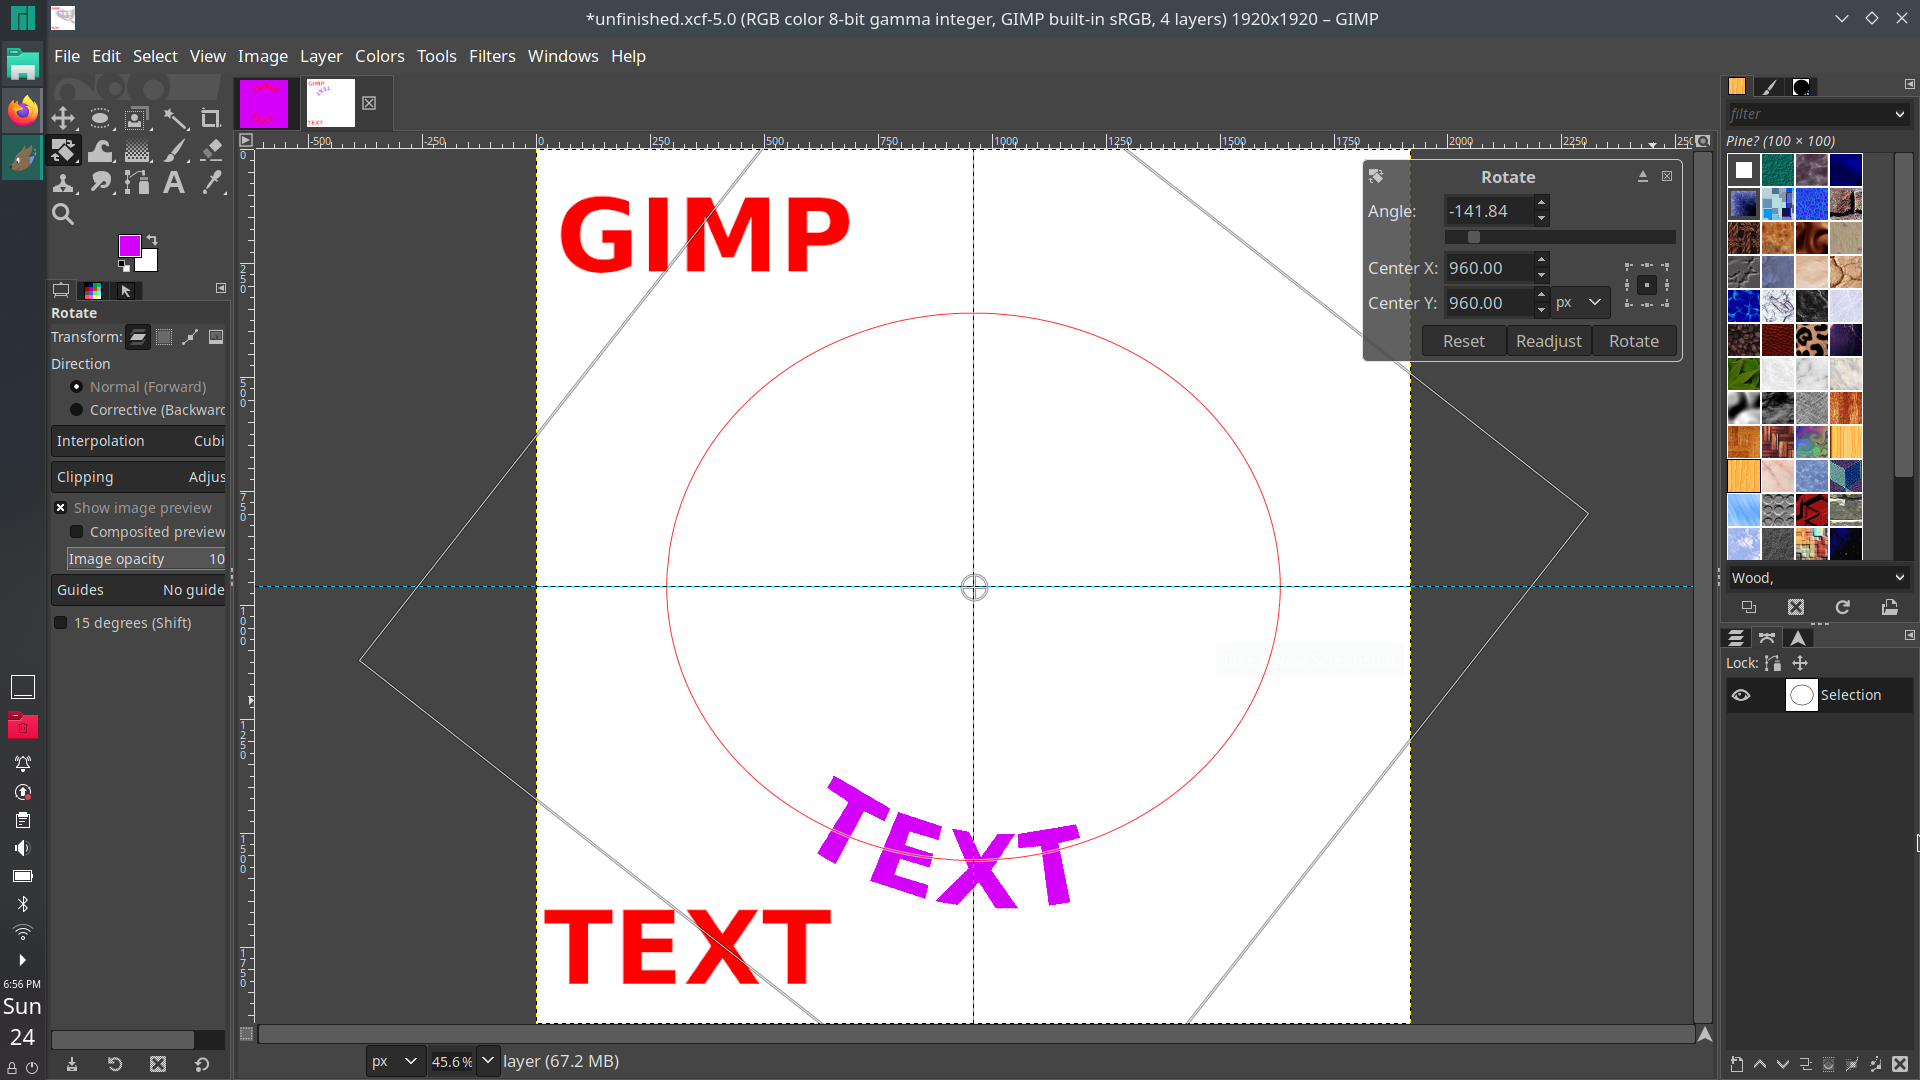The image size is (1920, 1080).
Task: Enable 15 degrees (Shift) constraint
Action: [x=123, y=623]
